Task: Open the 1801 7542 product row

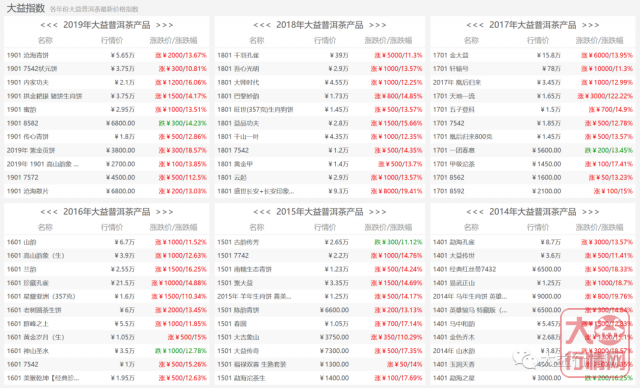Action: click(x=320, y=150)
